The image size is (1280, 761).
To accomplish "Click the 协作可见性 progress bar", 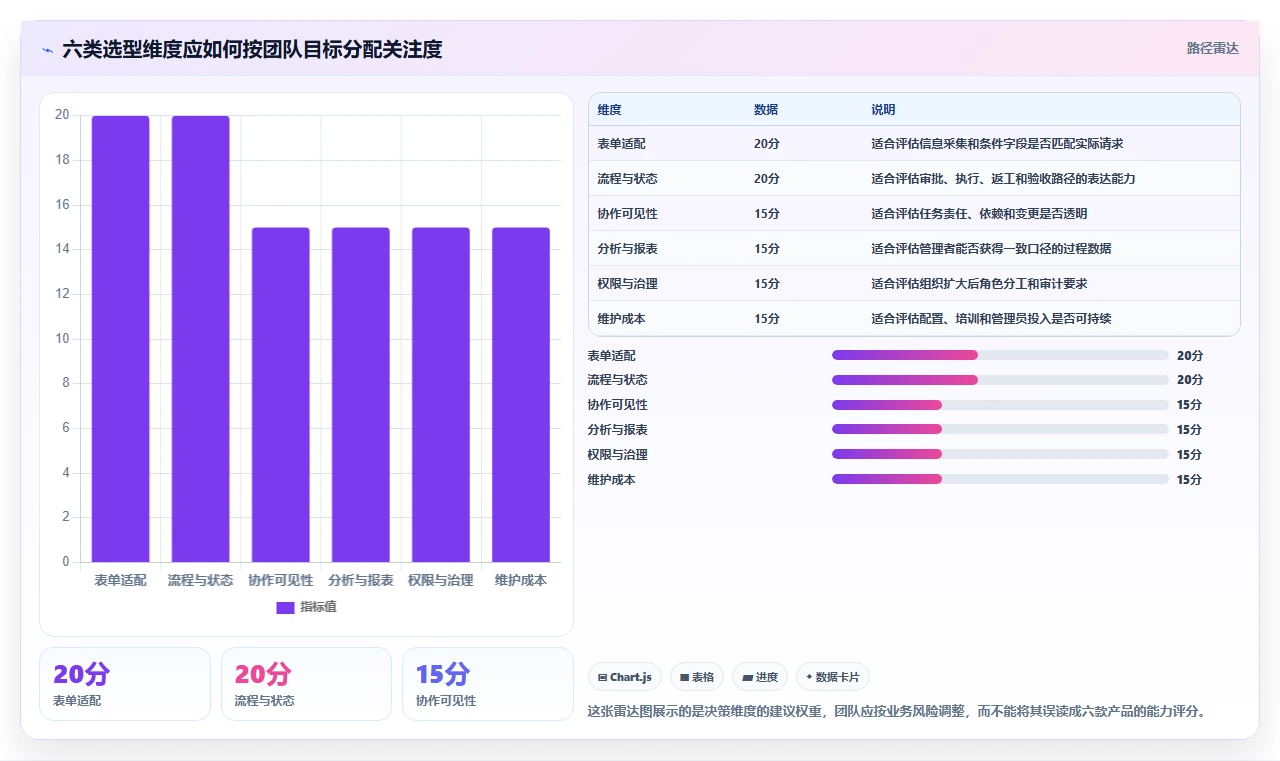I will pos(1000,405).
